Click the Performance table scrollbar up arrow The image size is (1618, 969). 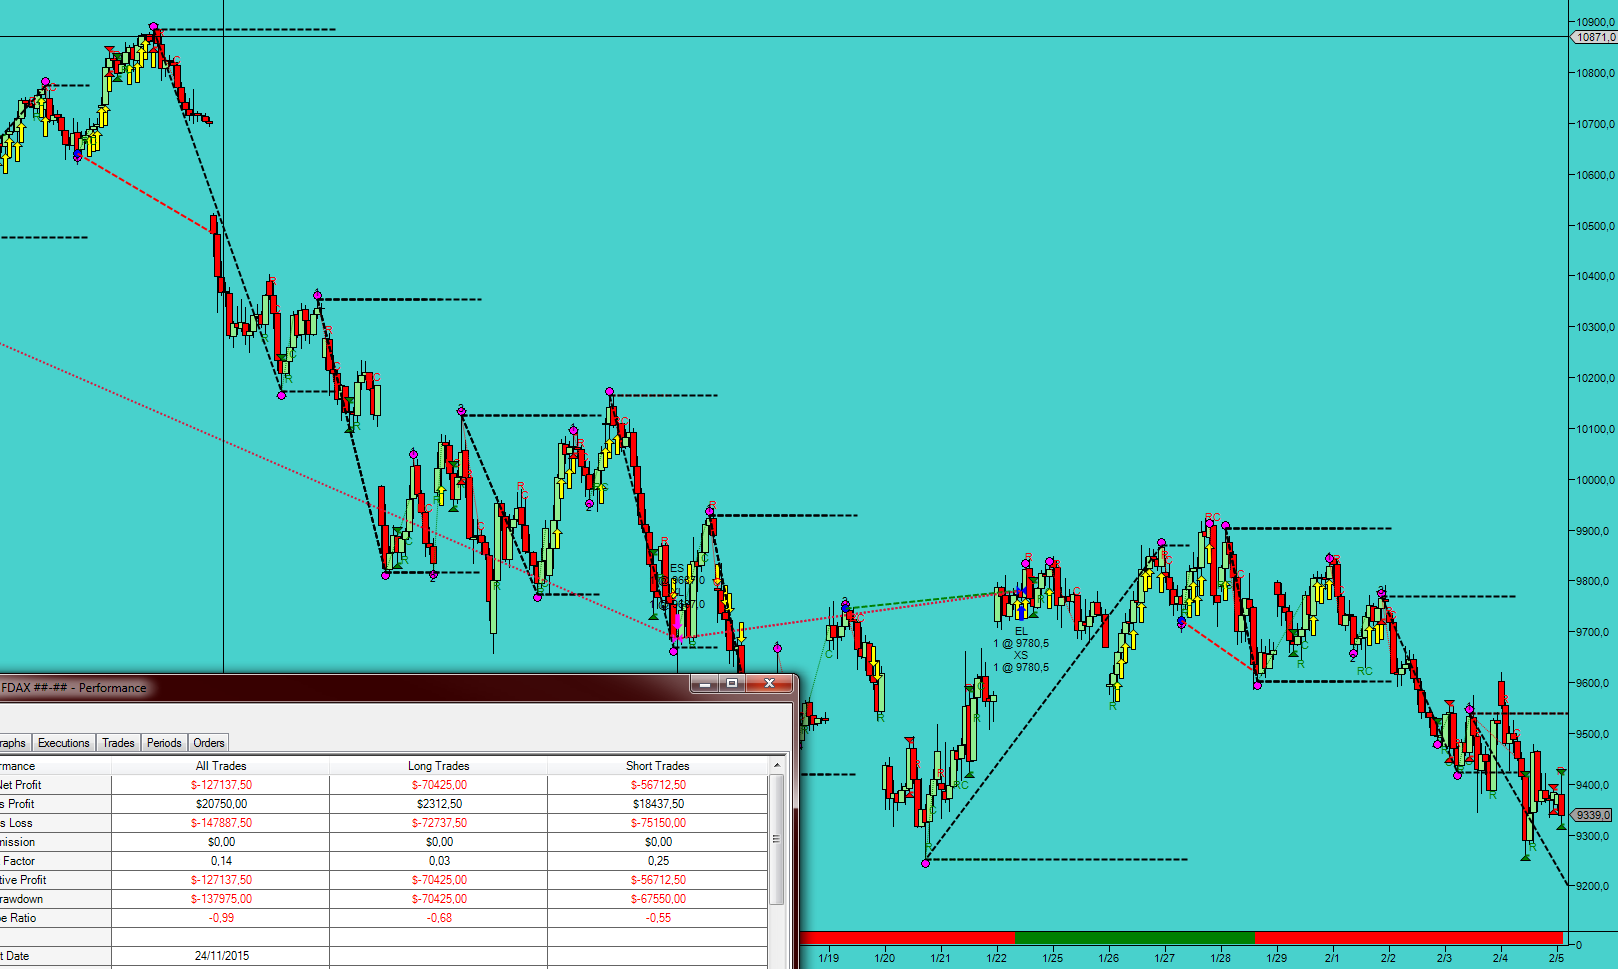pyautogui.click(x=777, y=765)
